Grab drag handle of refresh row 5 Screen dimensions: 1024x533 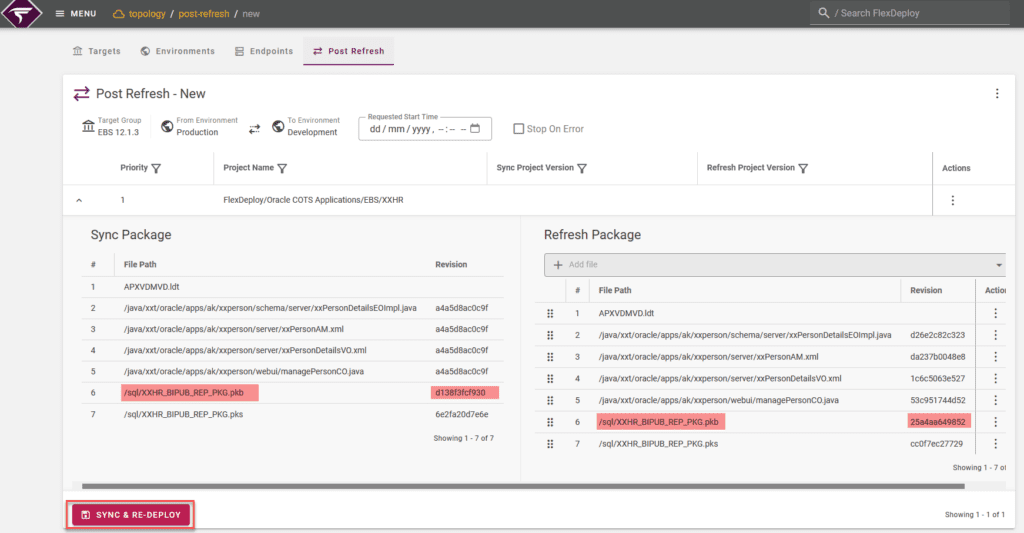(x=550, y=400)
